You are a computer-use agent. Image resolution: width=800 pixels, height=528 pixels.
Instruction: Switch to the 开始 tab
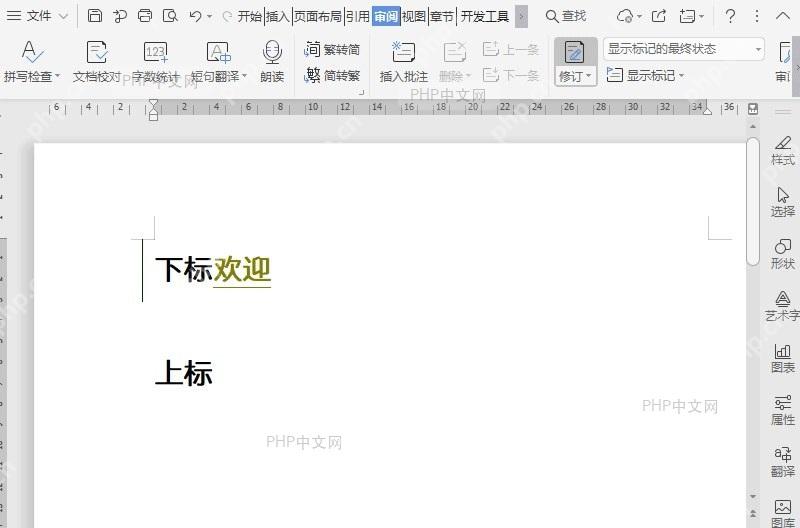250,16
